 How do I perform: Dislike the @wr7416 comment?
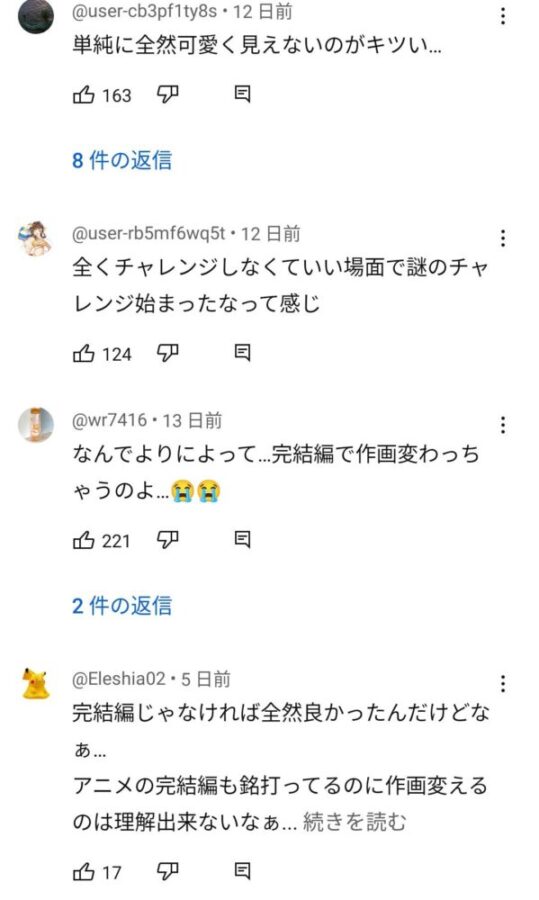click(x=168, y=541)
